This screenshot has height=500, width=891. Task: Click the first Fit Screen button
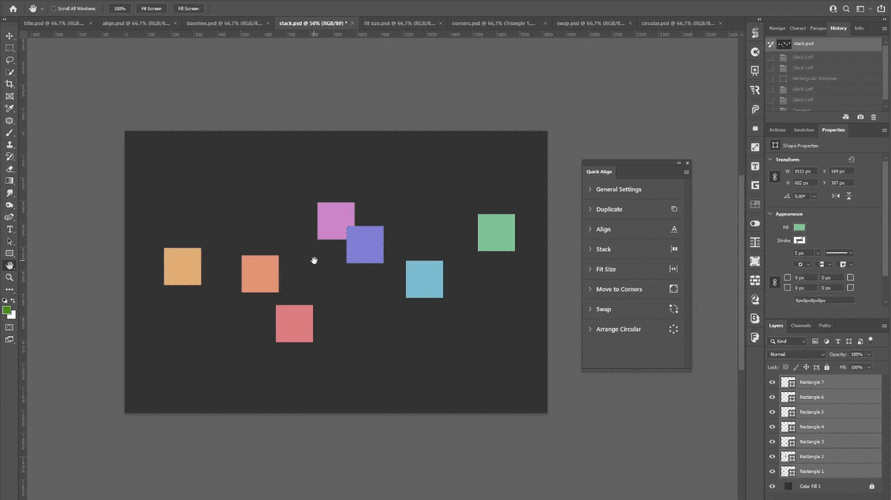(x=151, y=8)
